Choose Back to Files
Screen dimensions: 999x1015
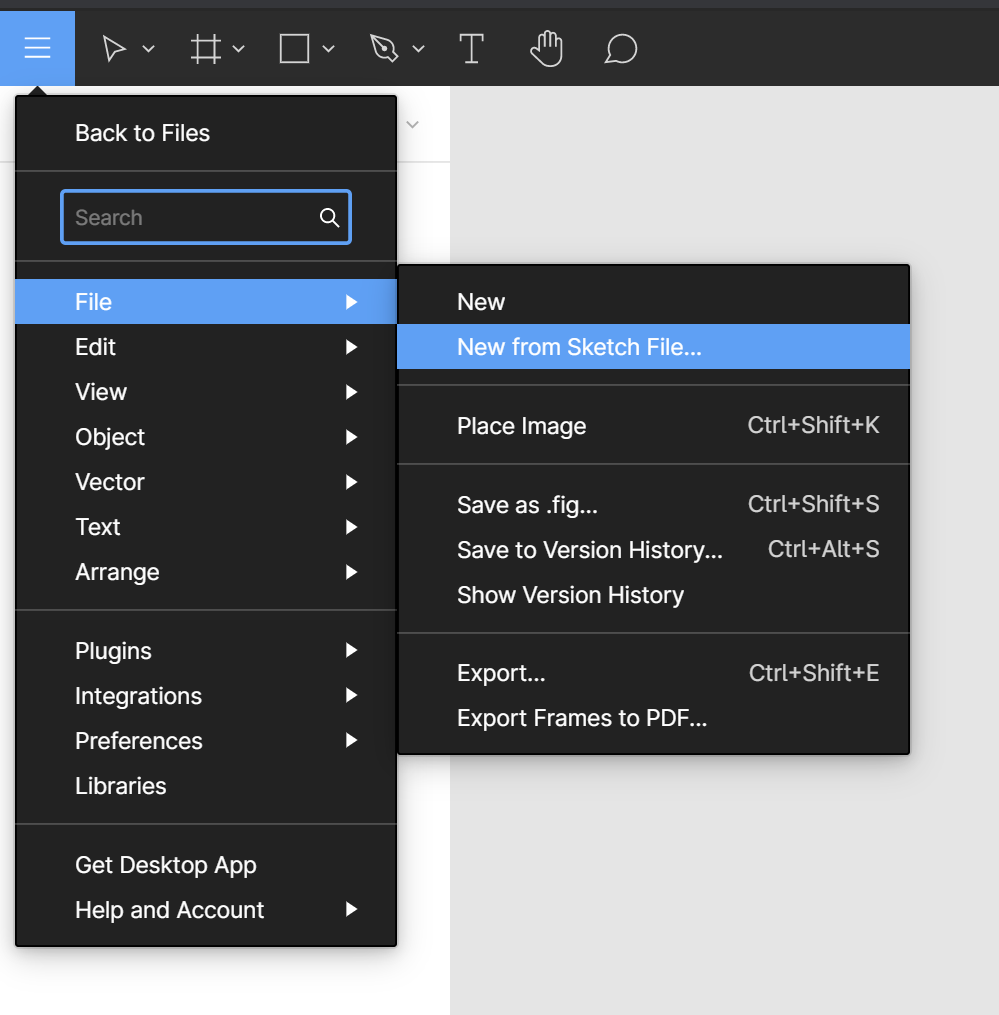pyautogui.click(x=206, y=133)
